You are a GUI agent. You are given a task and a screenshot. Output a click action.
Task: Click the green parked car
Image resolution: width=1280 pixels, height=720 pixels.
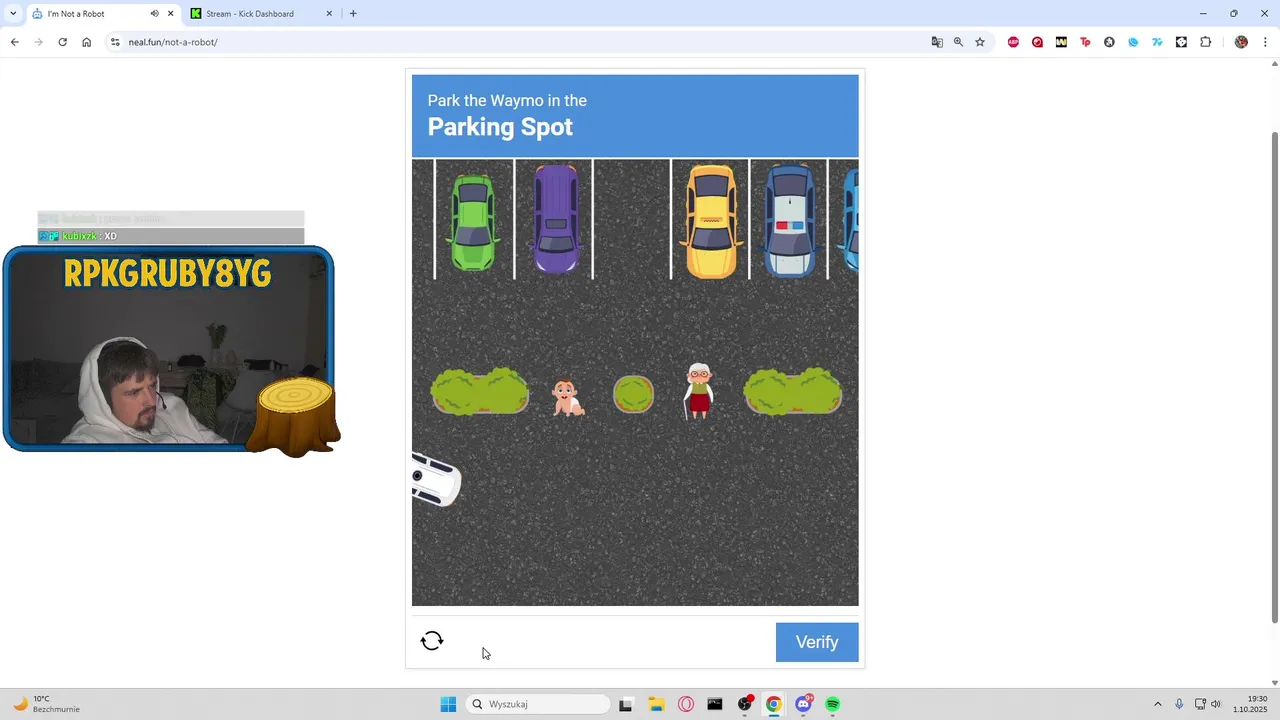473,222
